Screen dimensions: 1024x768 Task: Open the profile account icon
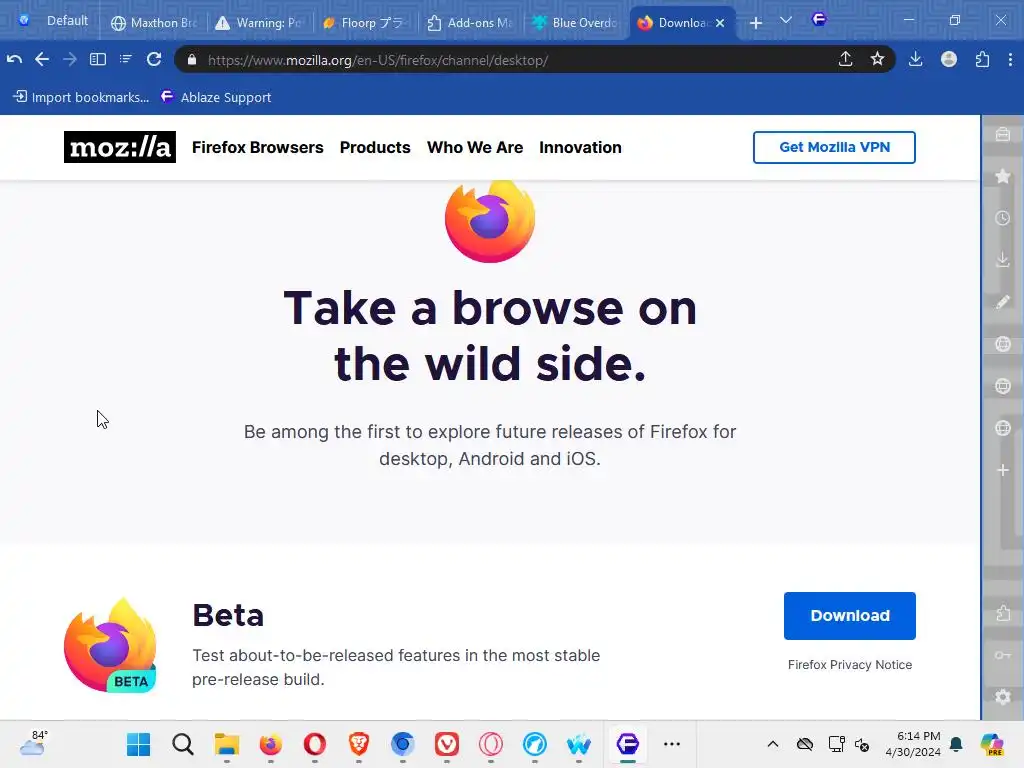(x=949, y=59)
